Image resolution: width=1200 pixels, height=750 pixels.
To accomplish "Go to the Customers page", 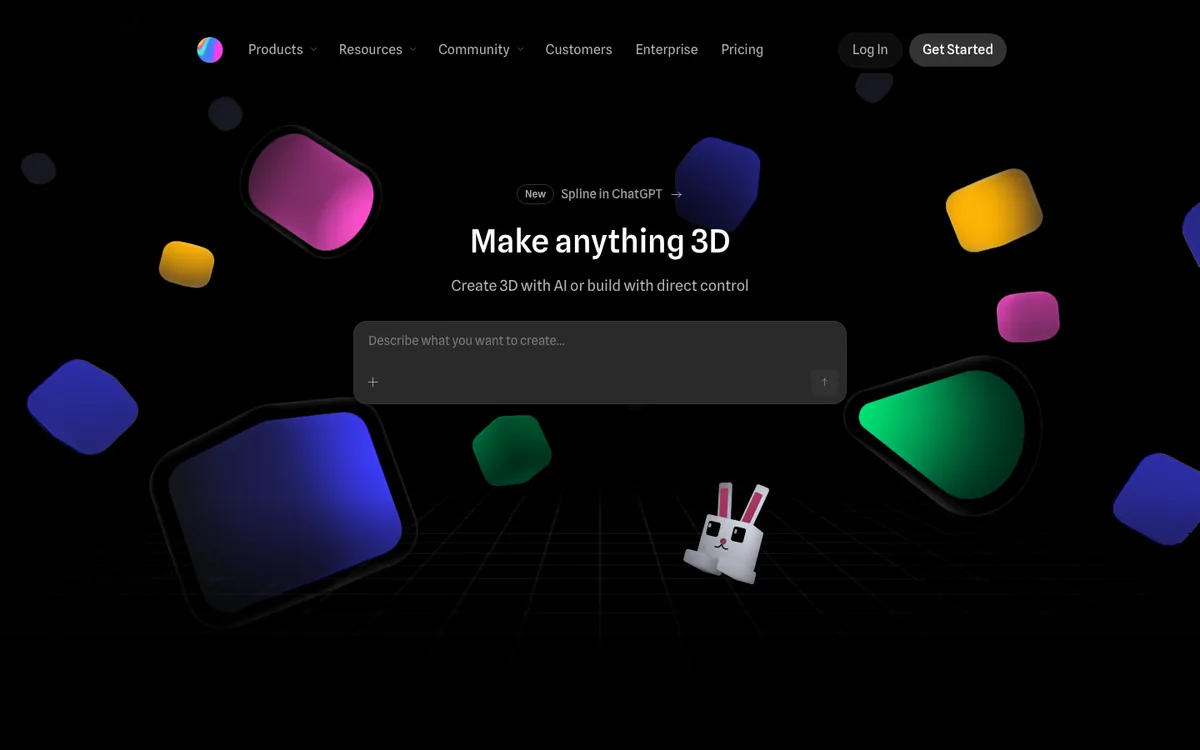I will [x=578, y=49].
